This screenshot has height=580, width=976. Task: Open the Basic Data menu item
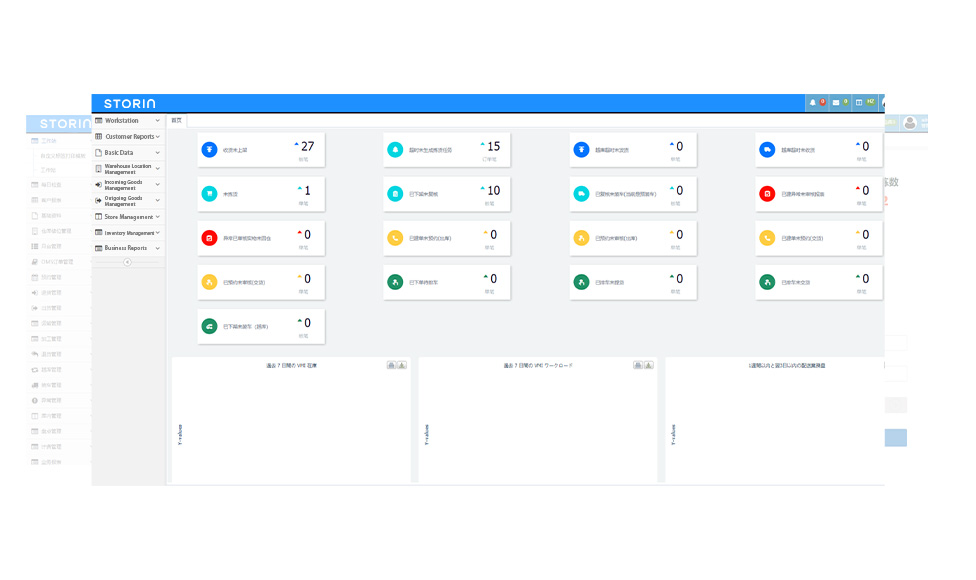(128, 152)
